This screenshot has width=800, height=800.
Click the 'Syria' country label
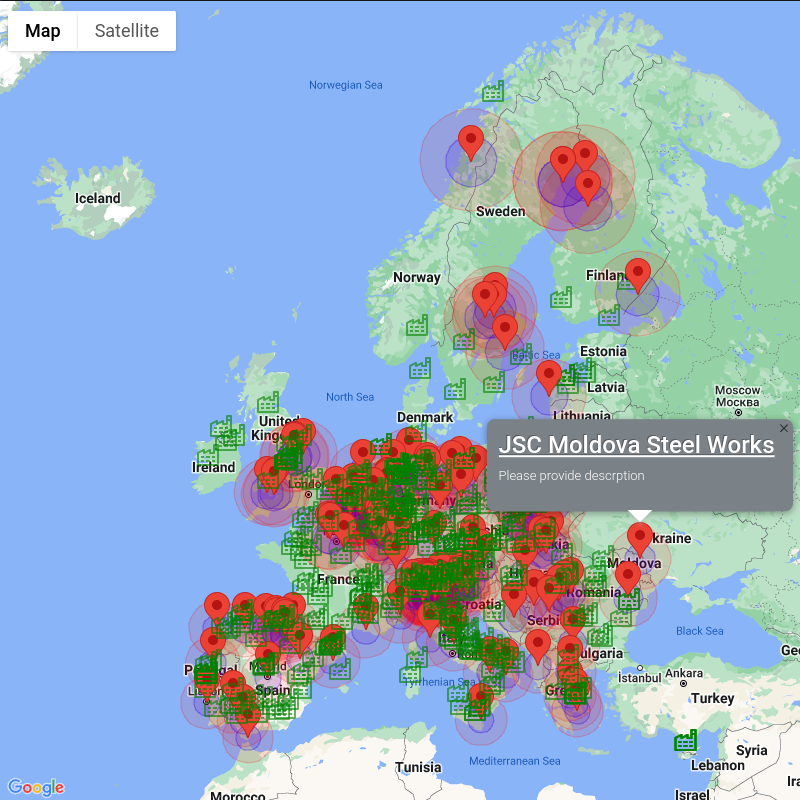pos(752,750)
